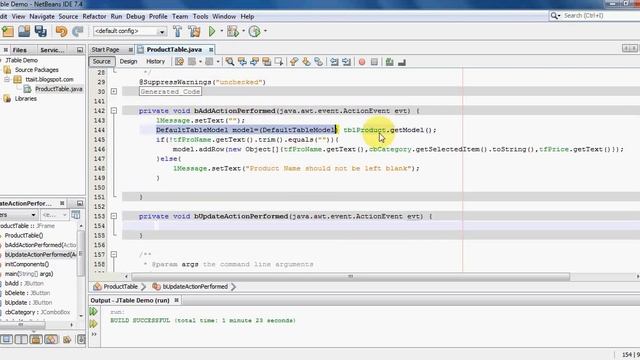Select the Libraries node
Viewport: 640px width, 360px height.
click(x=26, y=98)
